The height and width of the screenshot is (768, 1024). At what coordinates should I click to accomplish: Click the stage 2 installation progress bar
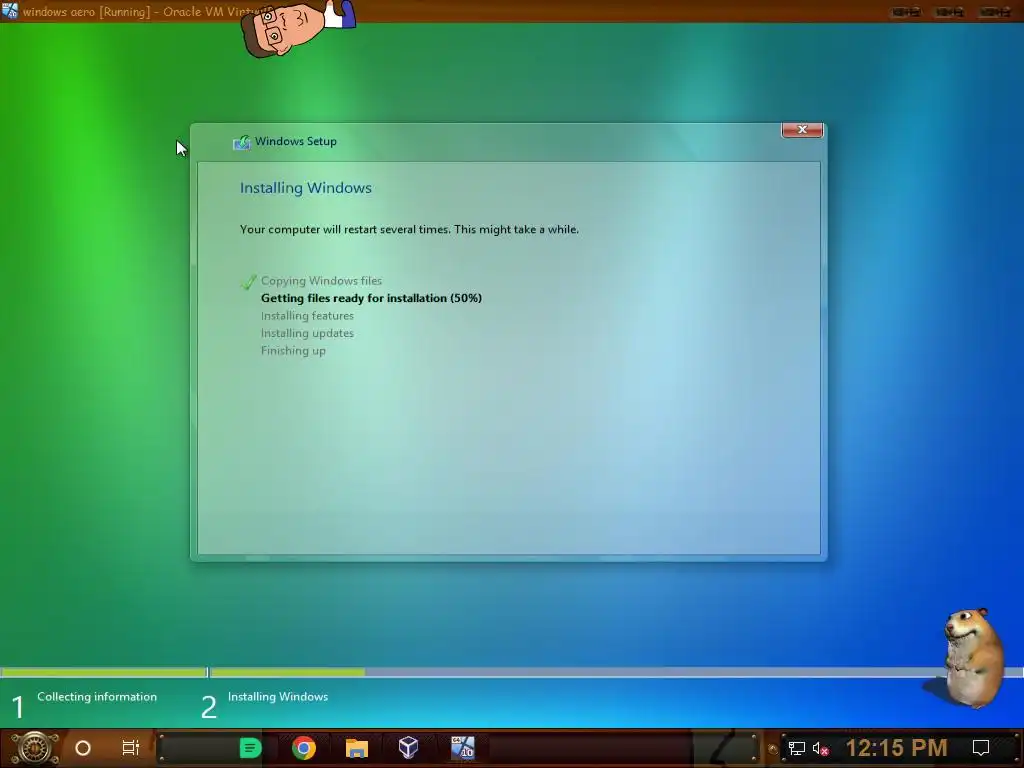tap(616, 672)
